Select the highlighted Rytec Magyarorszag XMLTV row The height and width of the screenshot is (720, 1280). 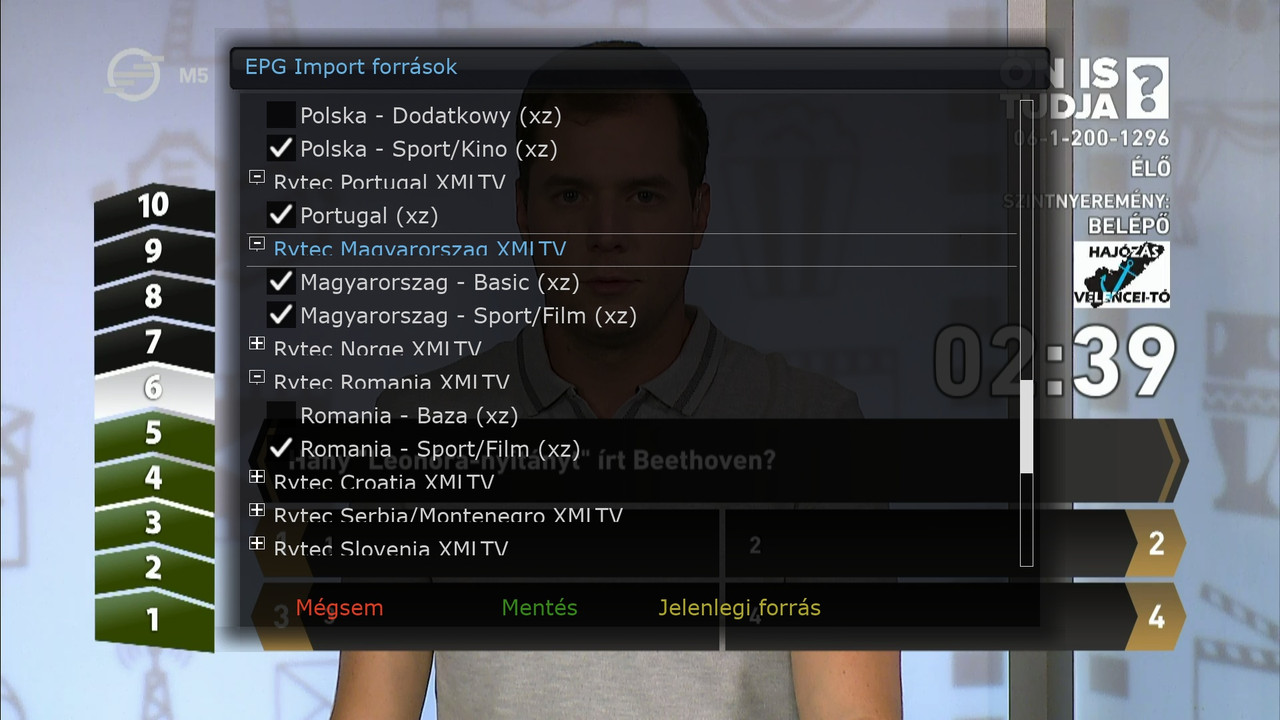[631, 249]
